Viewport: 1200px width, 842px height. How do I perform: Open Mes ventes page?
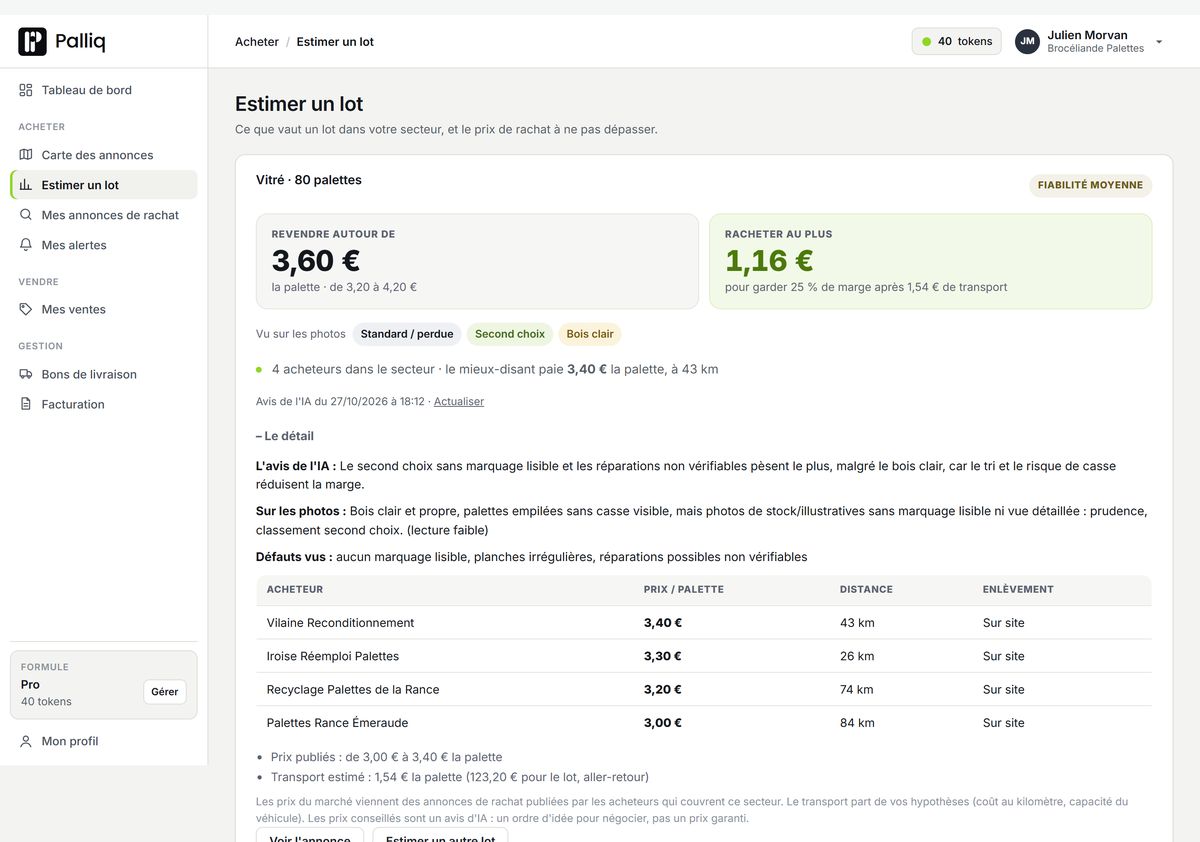pos(104,309)
